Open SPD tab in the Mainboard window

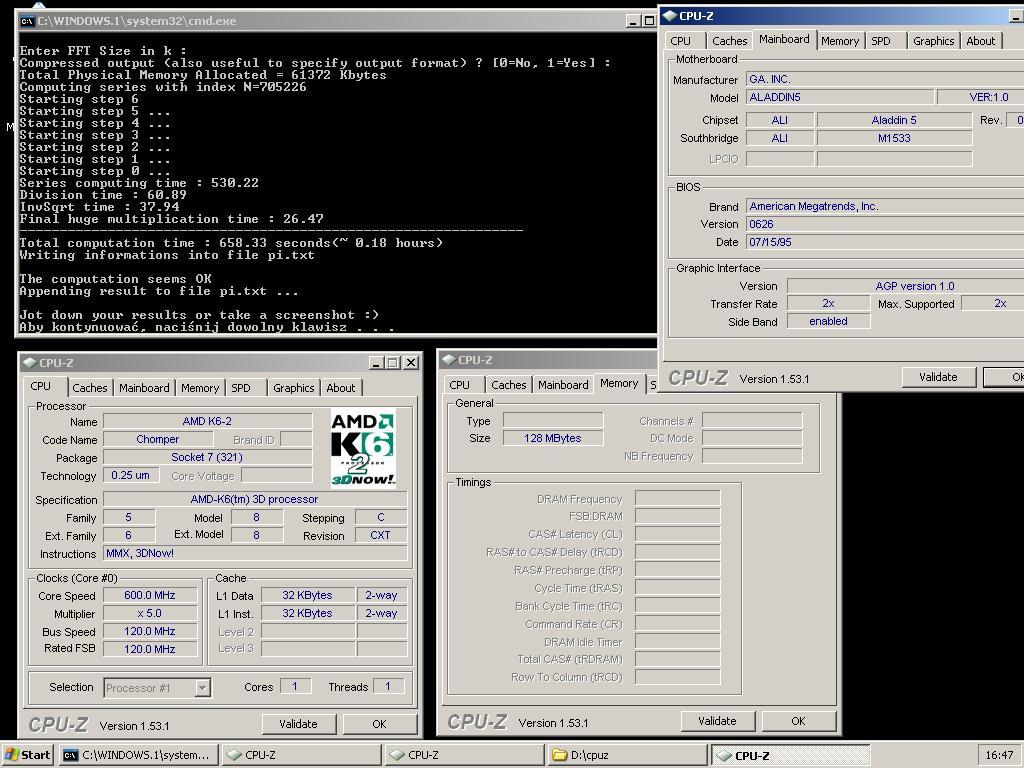(x=881, y=41)
